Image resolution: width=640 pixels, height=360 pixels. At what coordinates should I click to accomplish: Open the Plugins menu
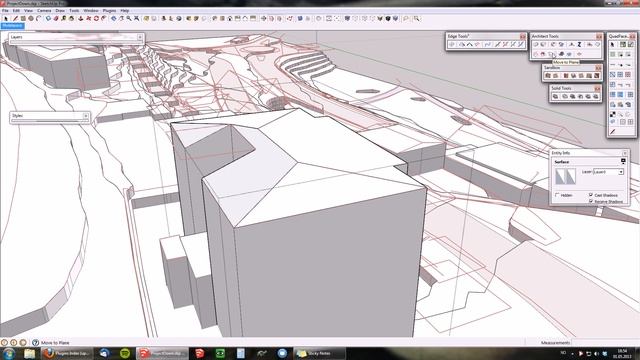(x=109, y=10)
